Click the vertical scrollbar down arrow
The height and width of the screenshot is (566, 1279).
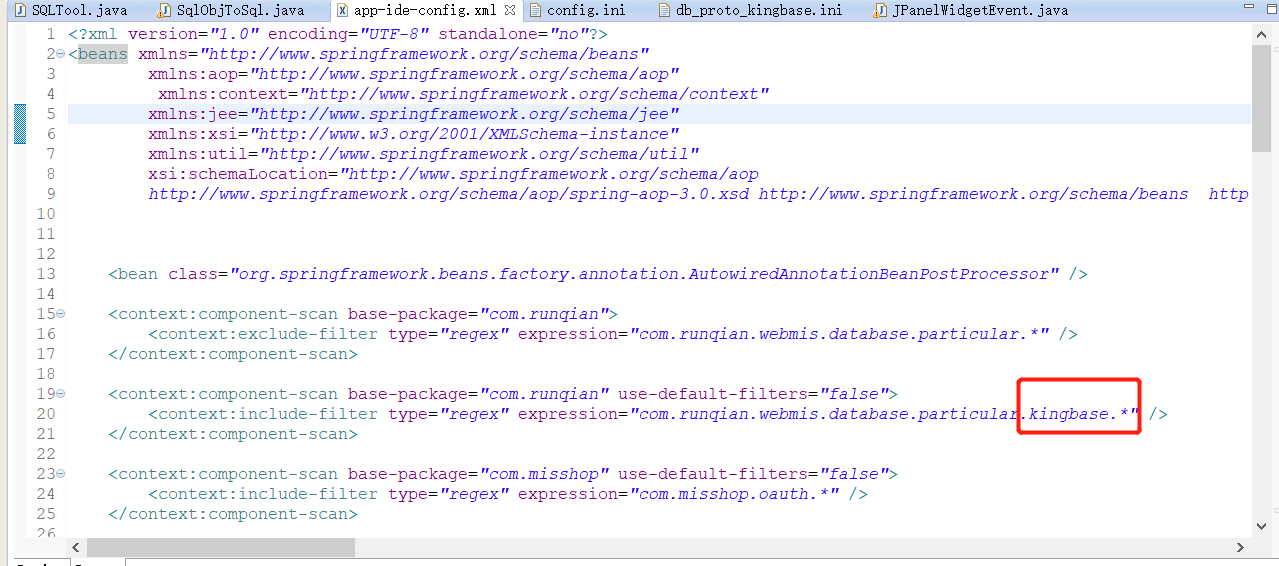point(1260,526)
